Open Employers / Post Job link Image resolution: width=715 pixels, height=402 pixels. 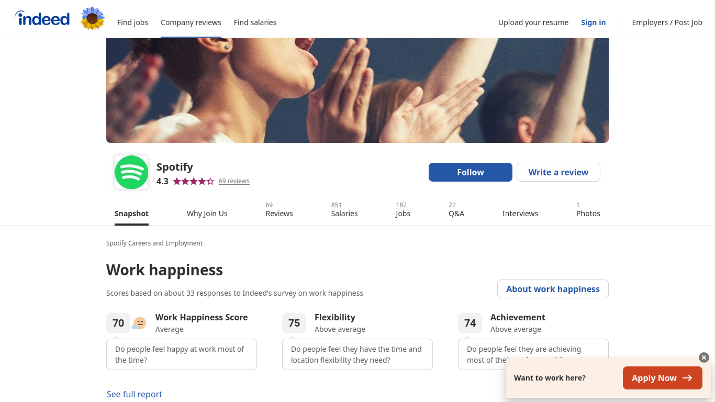tap(667, 22)
